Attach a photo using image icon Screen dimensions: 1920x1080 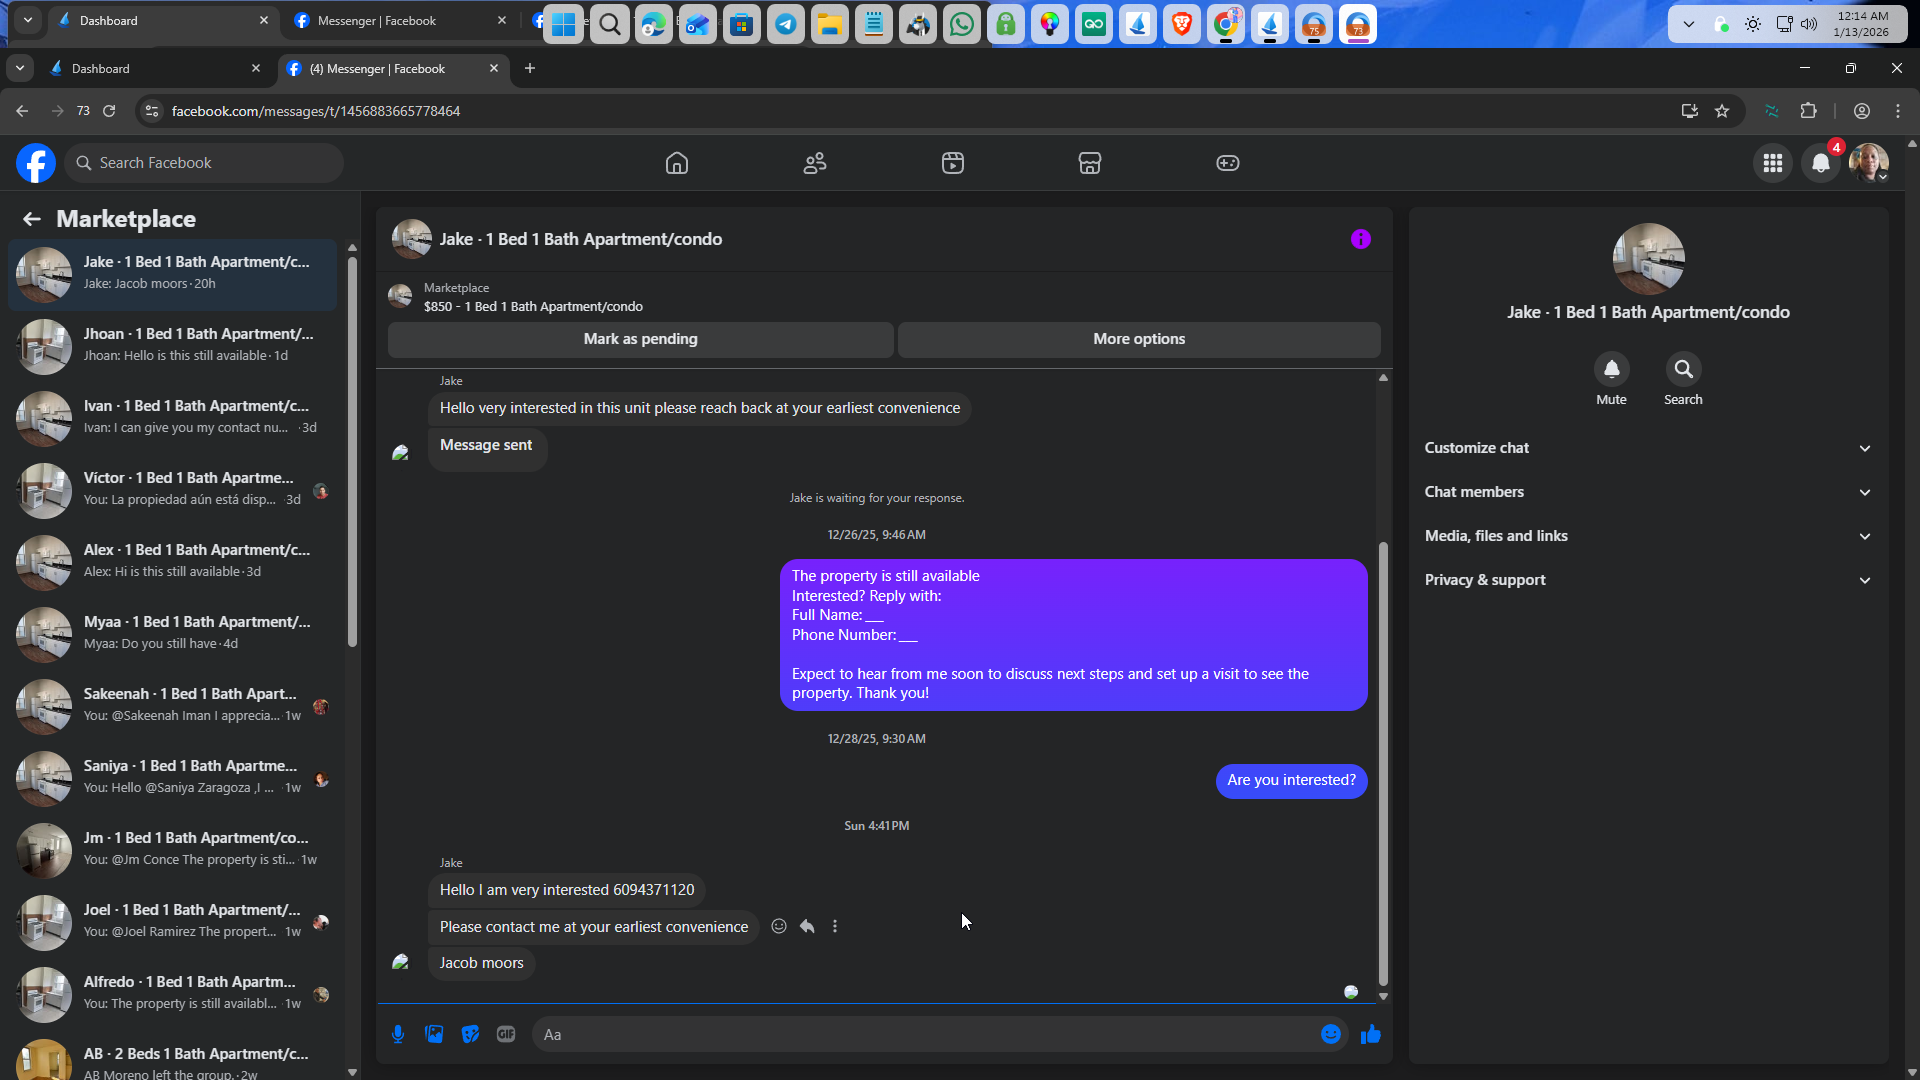click(434, 1034)
